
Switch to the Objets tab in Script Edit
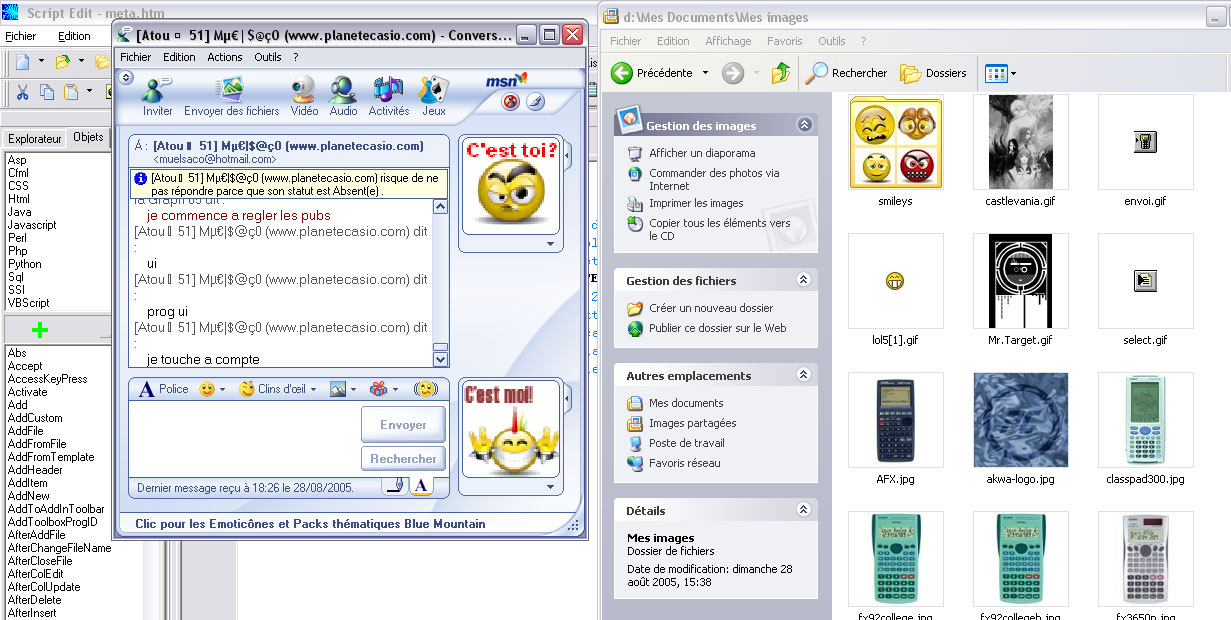[x=89, y=138]
